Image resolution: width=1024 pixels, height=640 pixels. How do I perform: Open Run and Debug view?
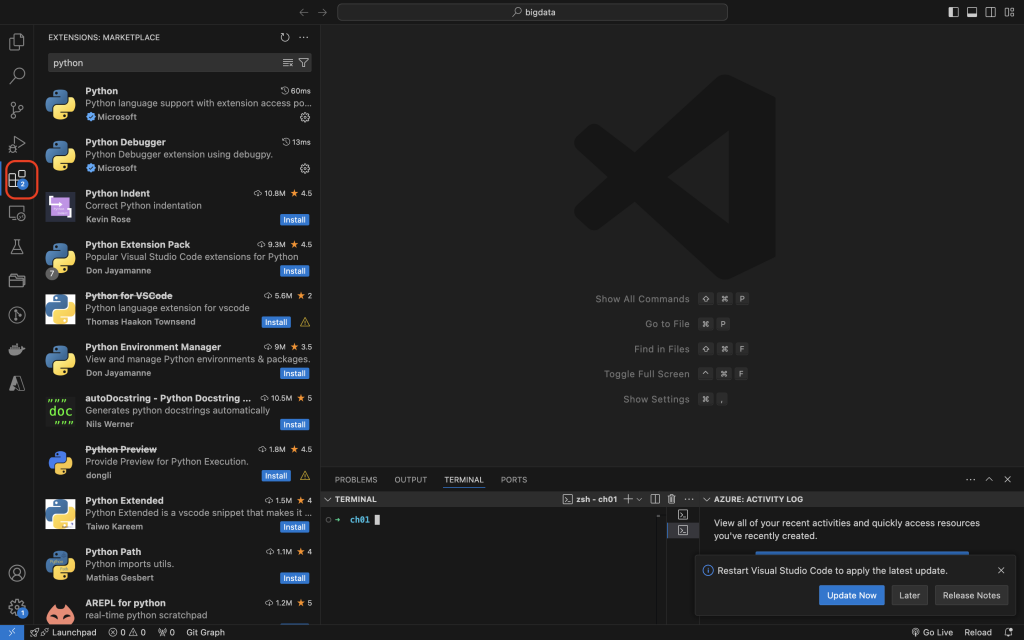coord(17,144)
